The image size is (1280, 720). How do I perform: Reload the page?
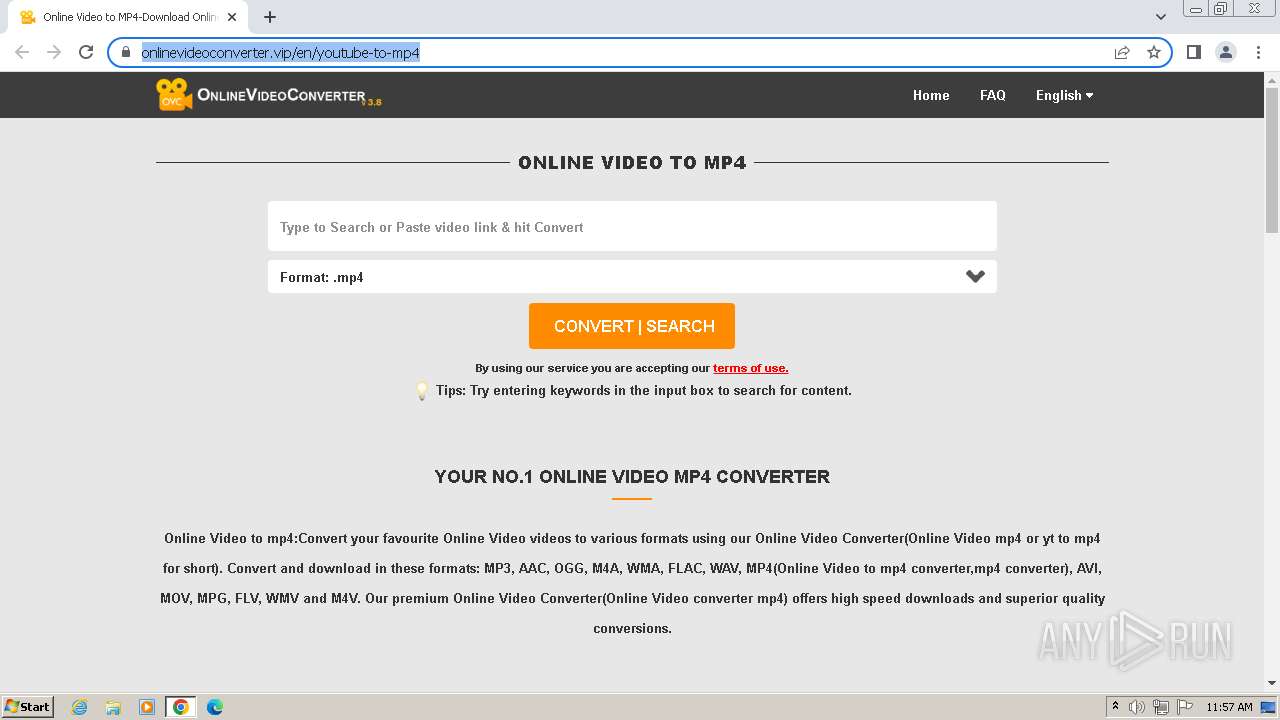click(86, 52)
